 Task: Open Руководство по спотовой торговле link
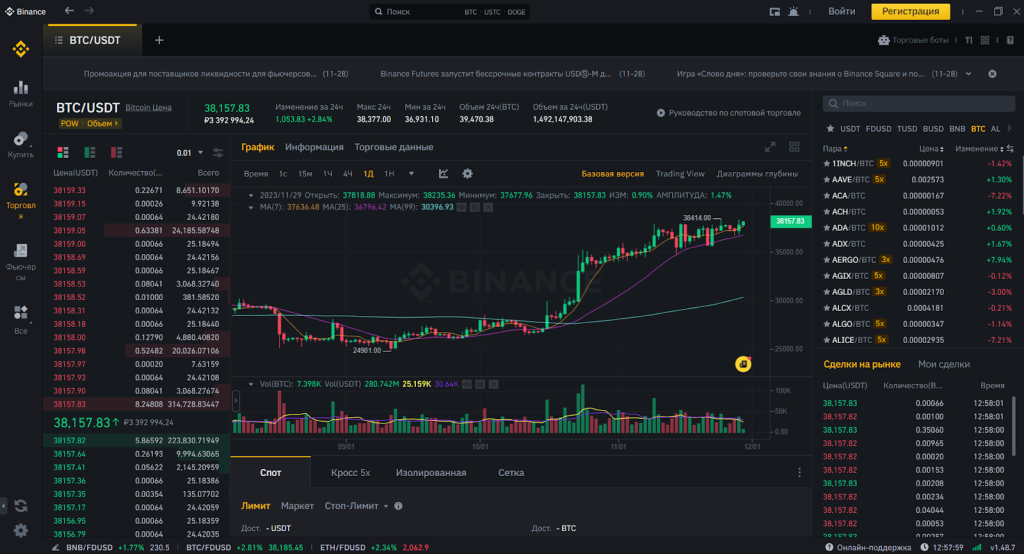[728, 113]
